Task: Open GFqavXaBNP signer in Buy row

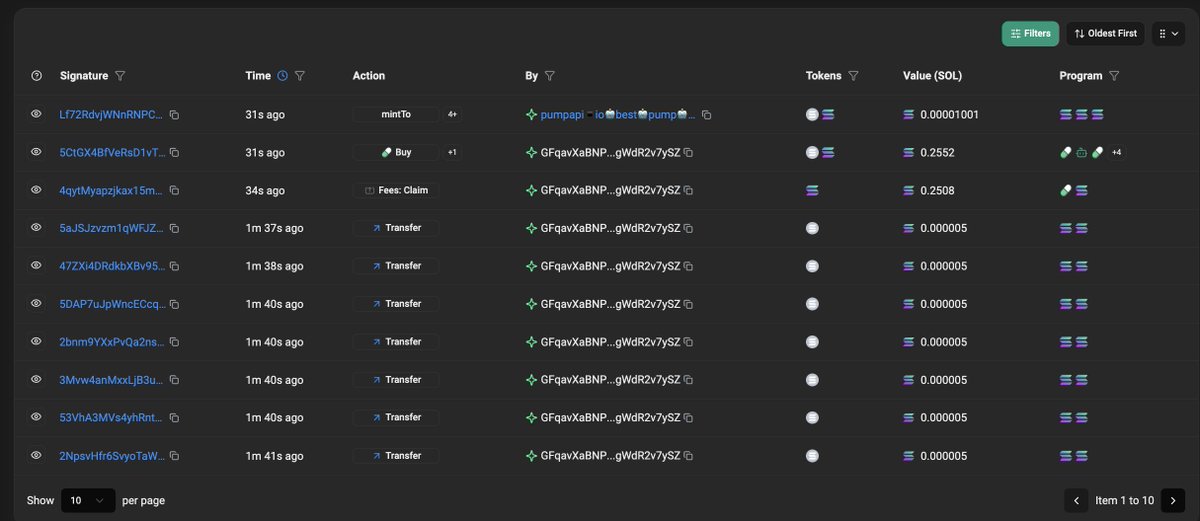Action: pyautogui.click(x=610, y=153)
